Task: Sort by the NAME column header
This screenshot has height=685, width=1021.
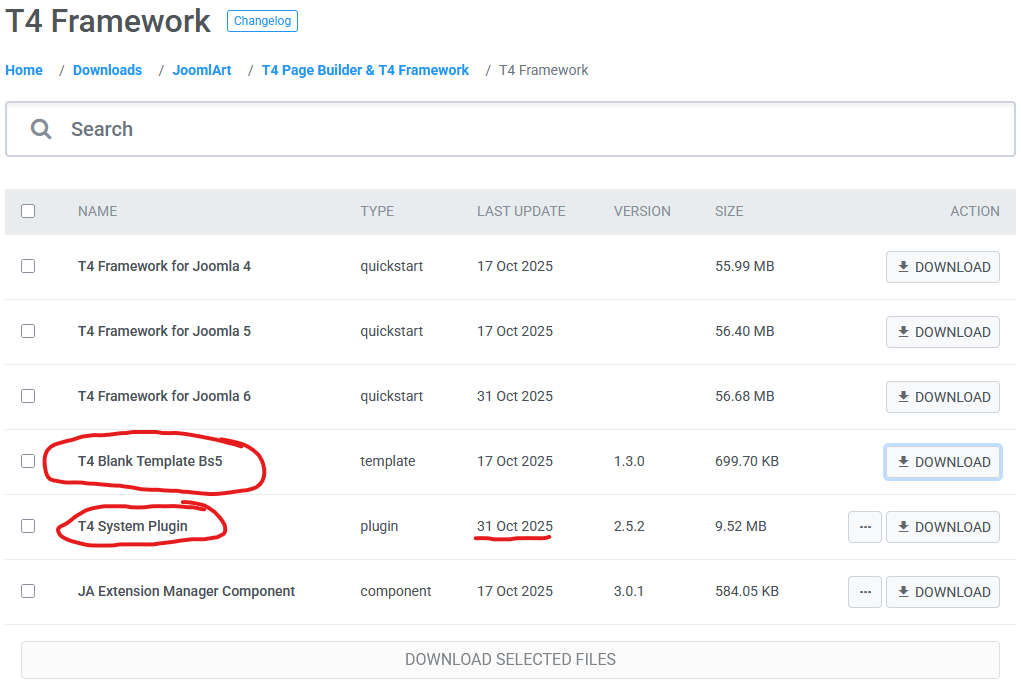Action: tap(98, 211)
